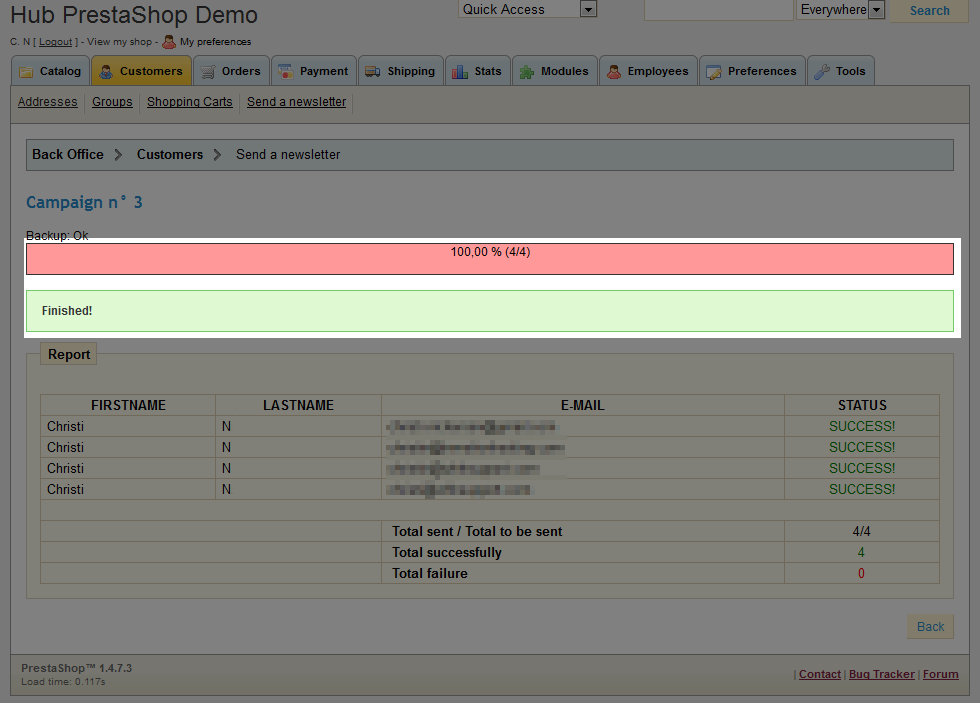This screenshot has height=703, width=980.
Task: Click the Customers tab person icon
Action: point(106,72)
